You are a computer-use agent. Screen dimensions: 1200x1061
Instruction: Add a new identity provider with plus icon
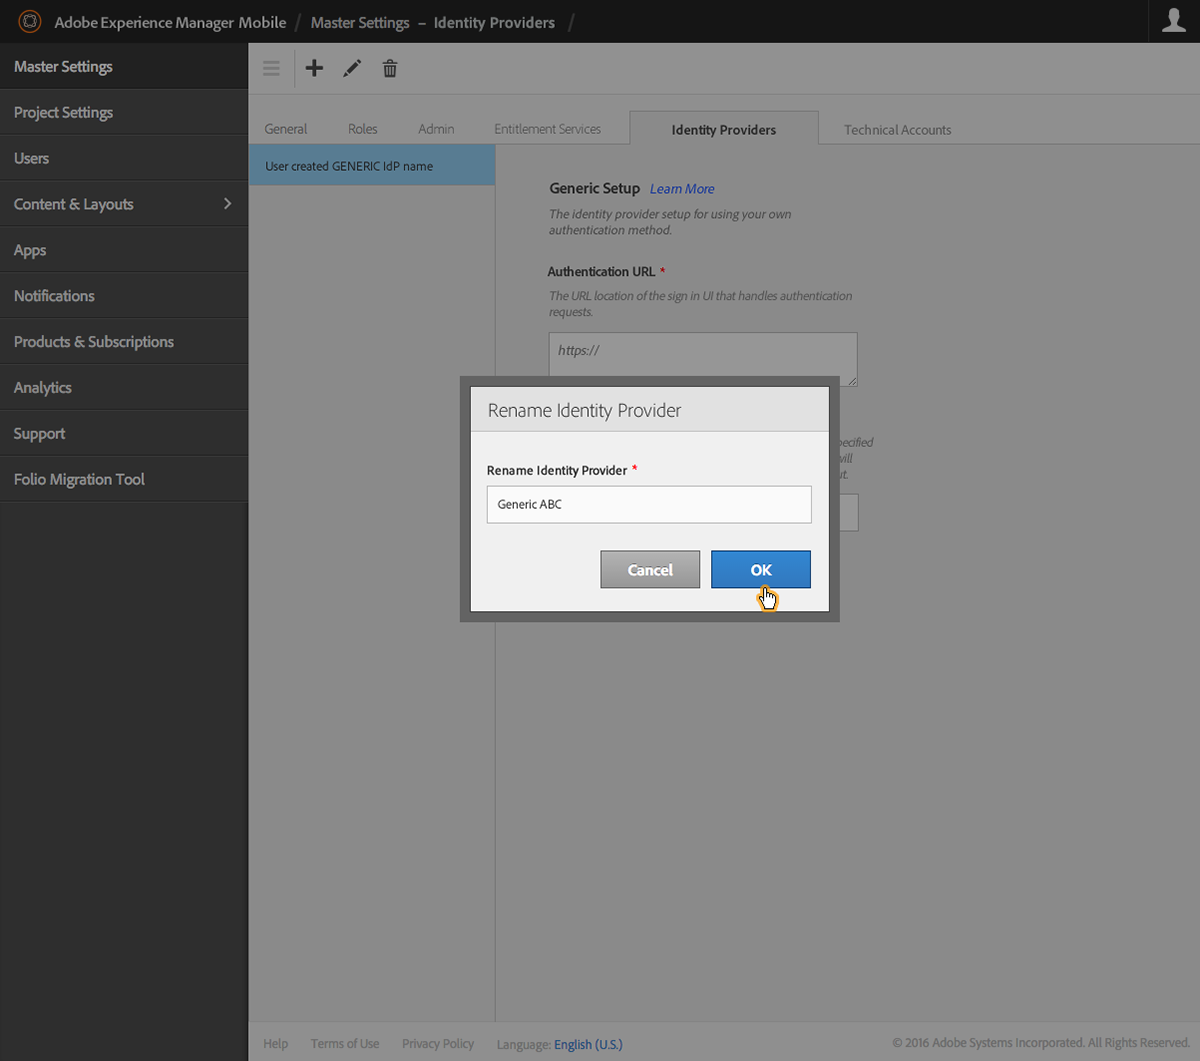[x=314, y=68]
